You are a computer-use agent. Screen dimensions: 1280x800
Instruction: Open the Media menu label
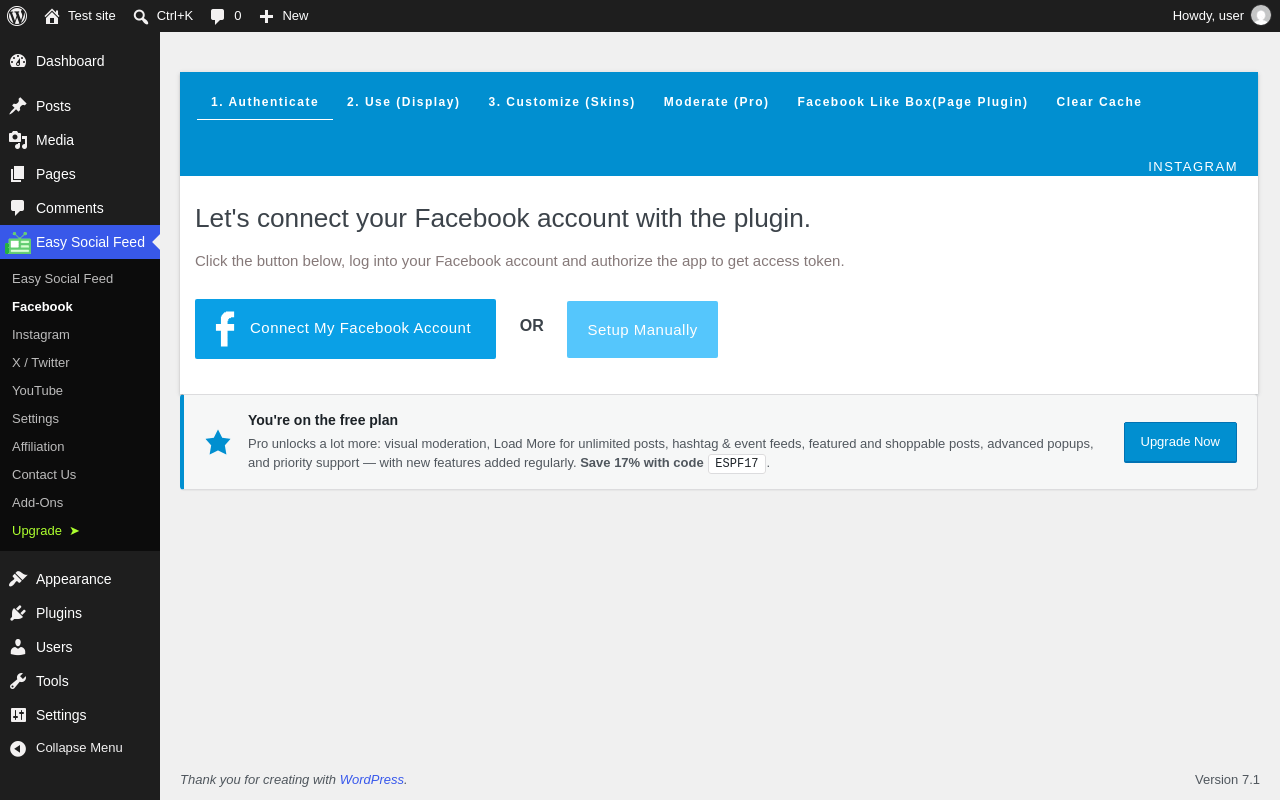(55, 140)
